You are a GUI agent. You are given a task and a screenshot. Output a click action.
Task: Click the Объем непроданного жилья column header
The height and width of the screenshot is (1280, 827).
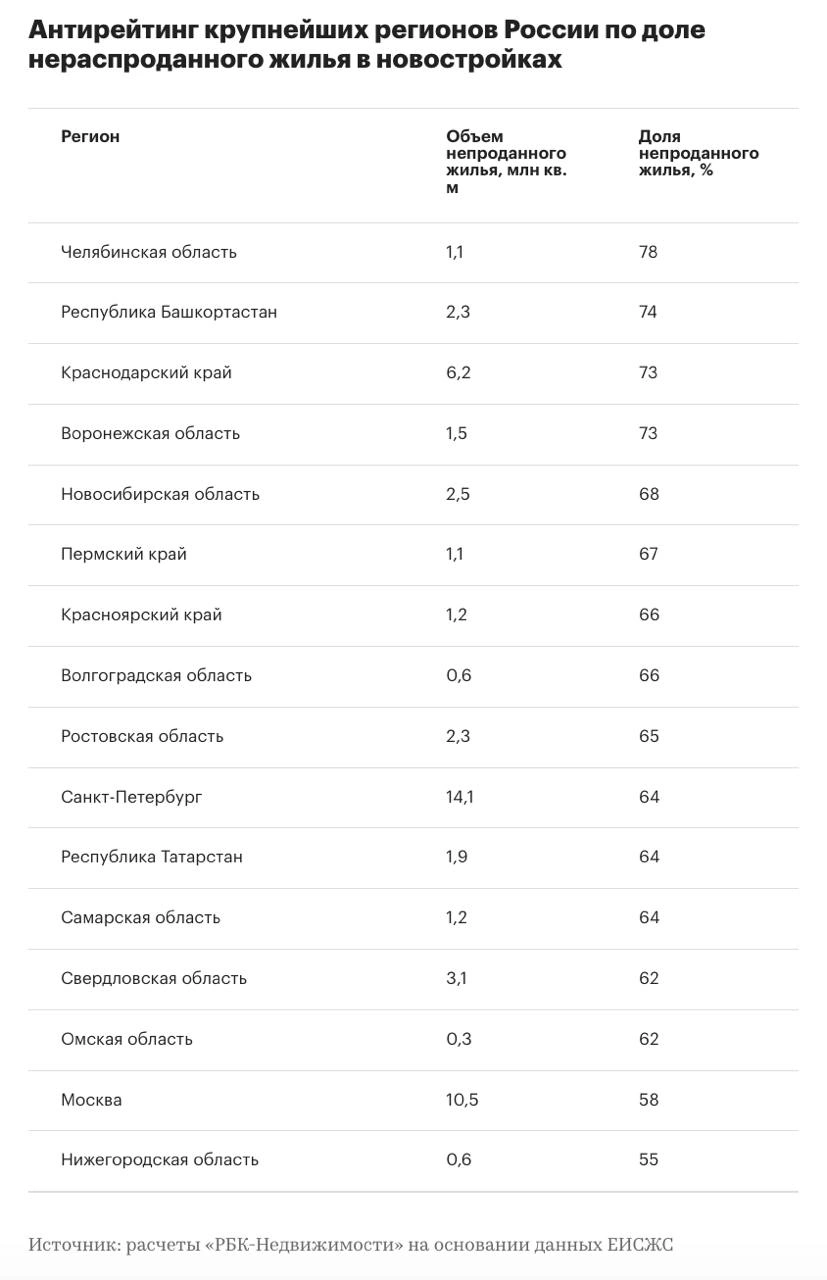pyautogui.click(x=507, y=162)
